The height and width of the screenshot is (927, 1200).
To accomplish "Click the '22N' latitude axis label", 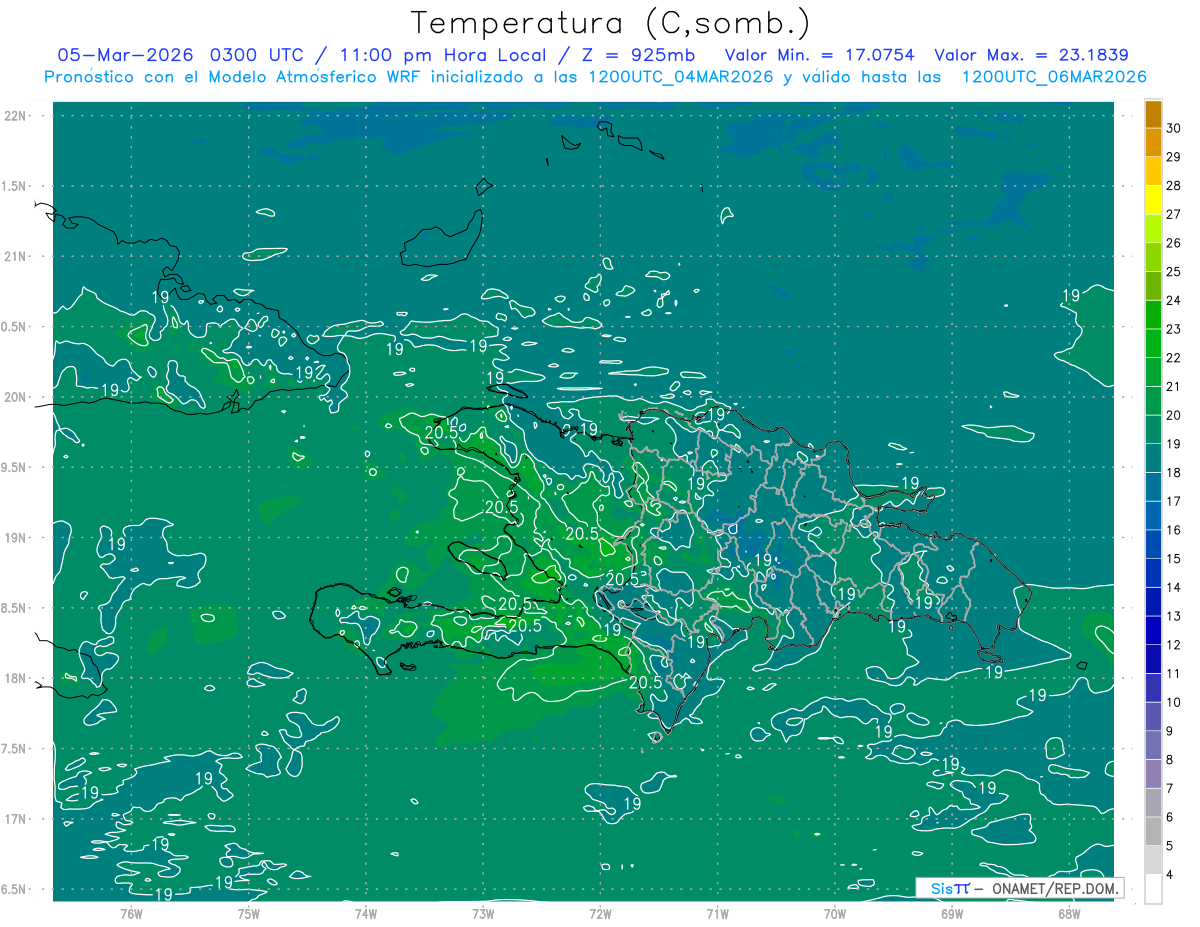I will pos(15,116).
